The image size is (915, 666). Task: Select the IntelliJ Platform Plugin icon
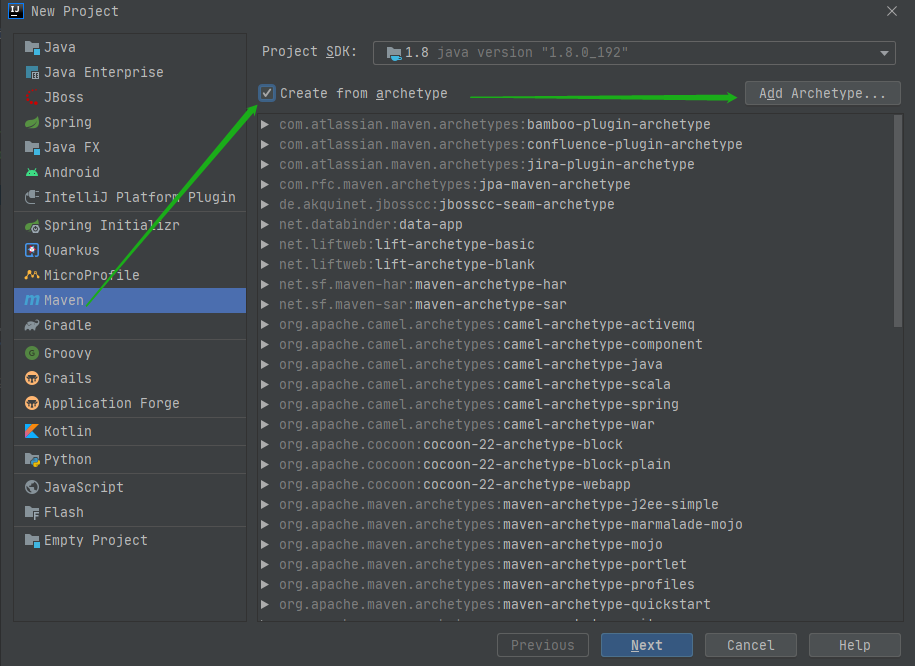point(32,197)
